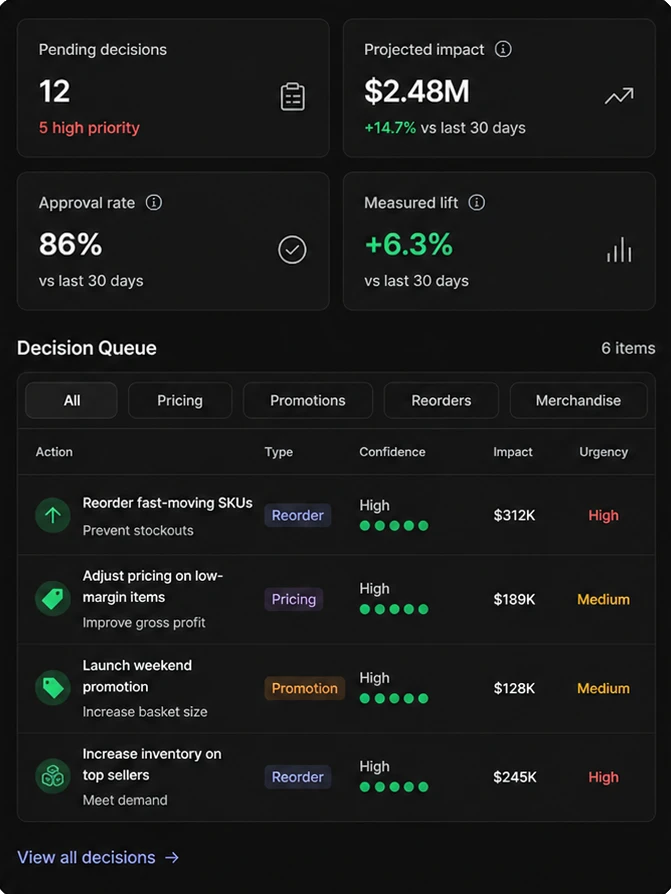Click the Projected impact info icon
The width and height of the screenshot is (671, 894).
tap(503, 49)
